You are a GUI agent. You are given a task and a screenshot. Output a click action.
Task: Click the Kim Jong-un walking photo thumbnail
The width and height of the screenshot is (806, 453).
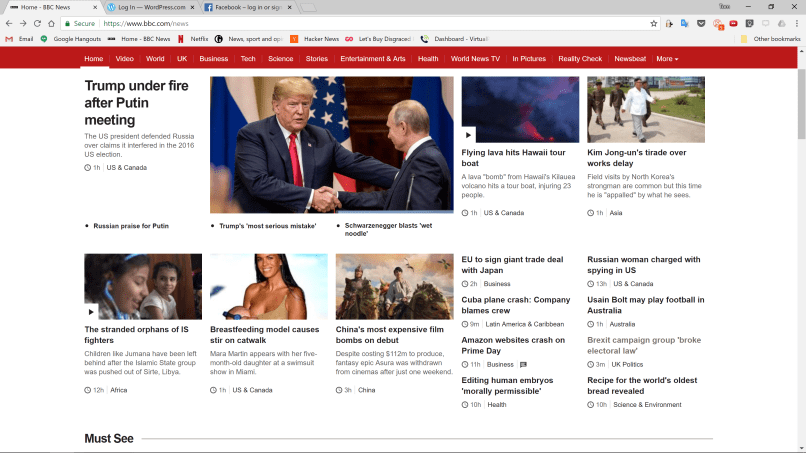click(646, 110)
